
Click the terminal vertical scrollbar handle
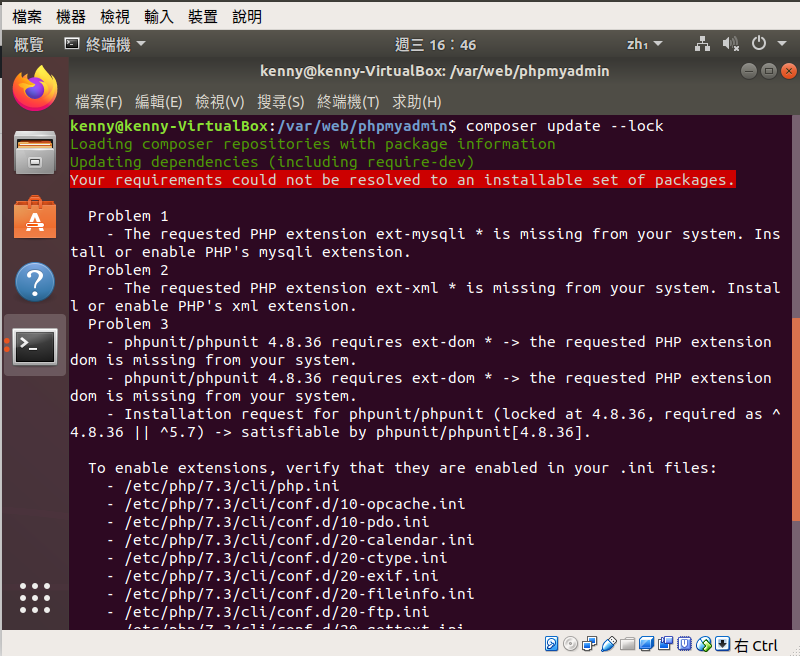point(795,418)
